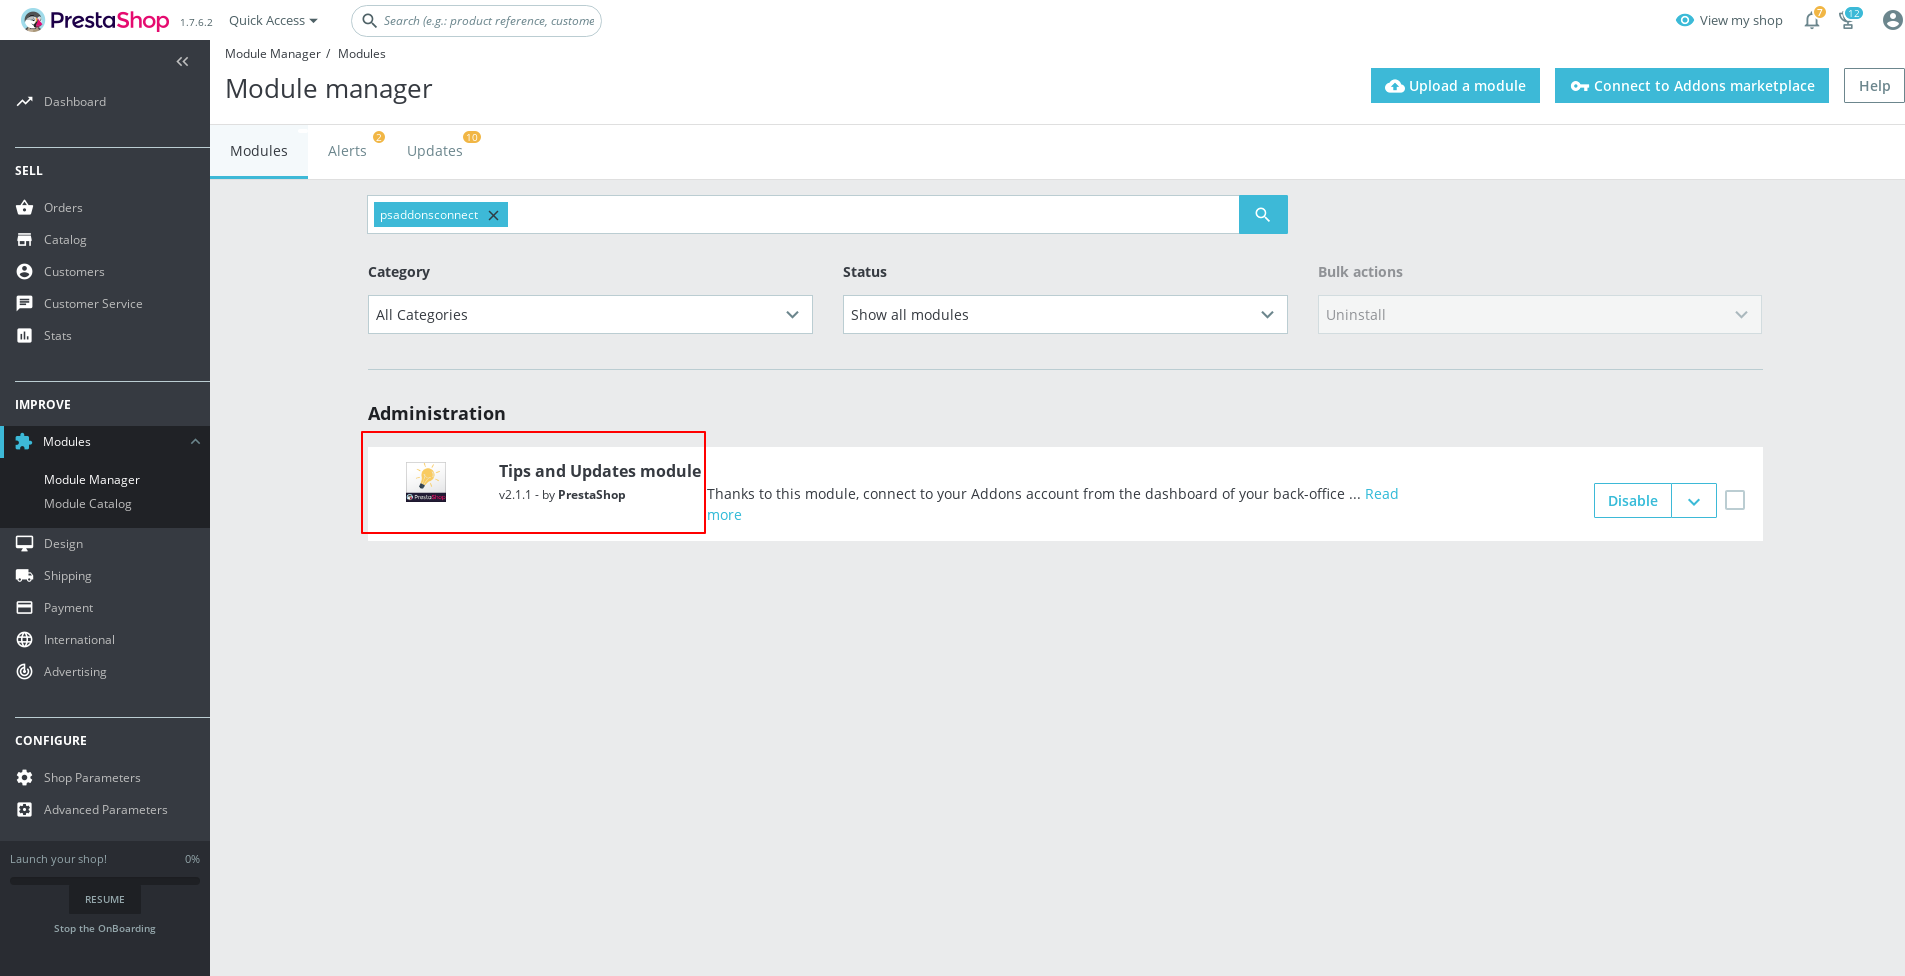
Task: Open the Quick Access dropdown
Action: [273, 20]
